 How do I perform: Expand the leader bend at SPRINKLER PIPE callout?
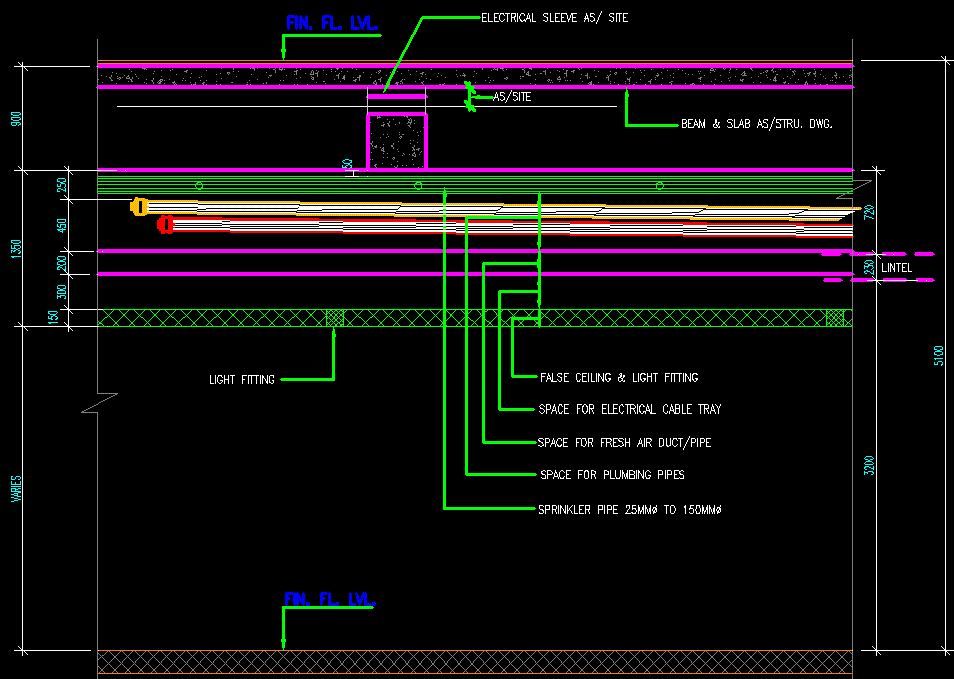coord(444,508)
